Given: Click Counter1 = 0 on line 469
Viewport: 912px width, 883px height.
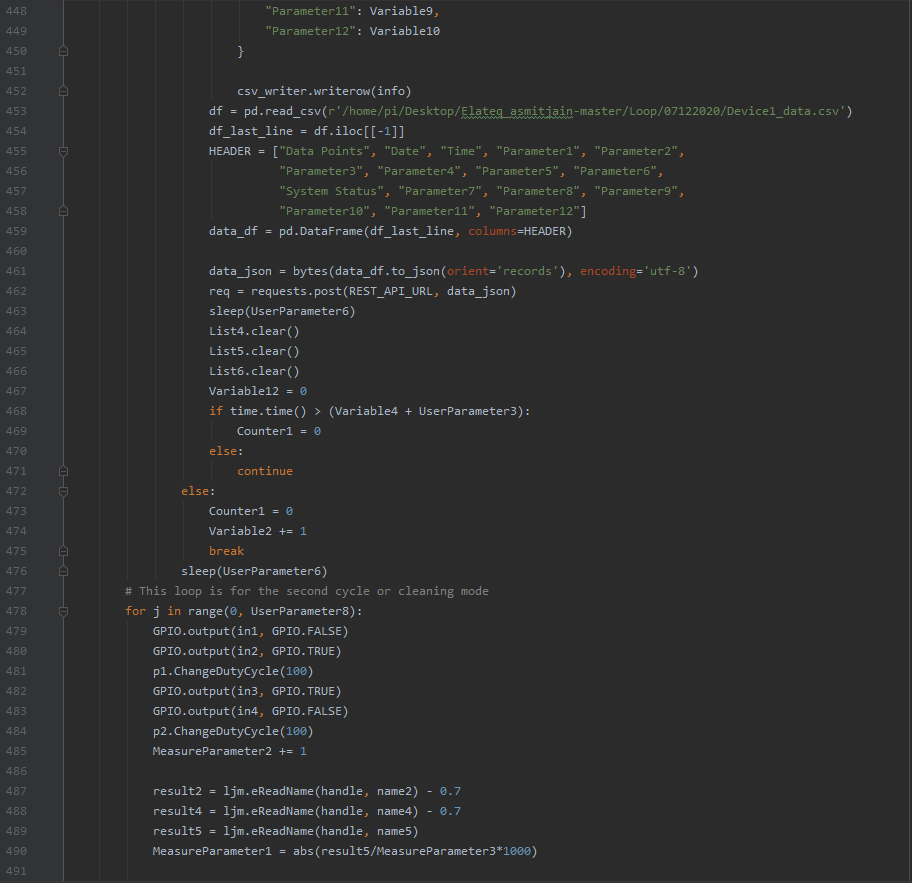Looking at the screenshot, I should (x=279, y=431).
